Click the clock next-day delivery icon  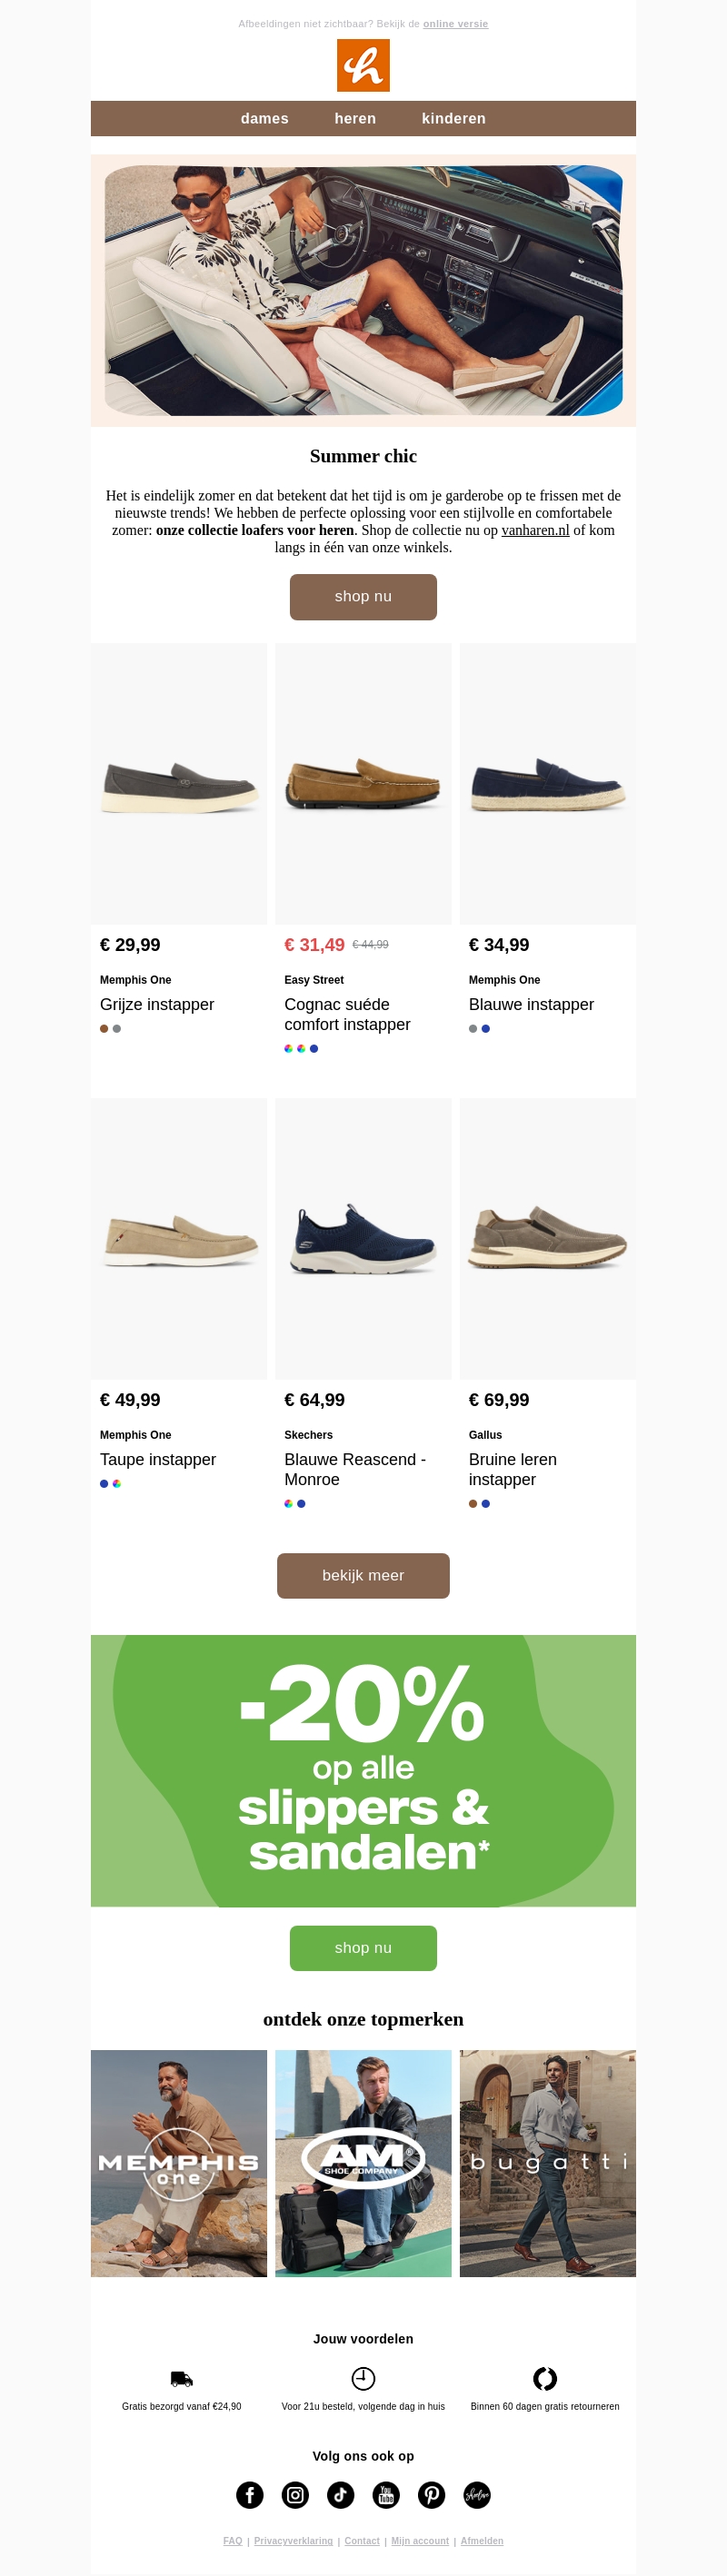[x=363, y=2378]
